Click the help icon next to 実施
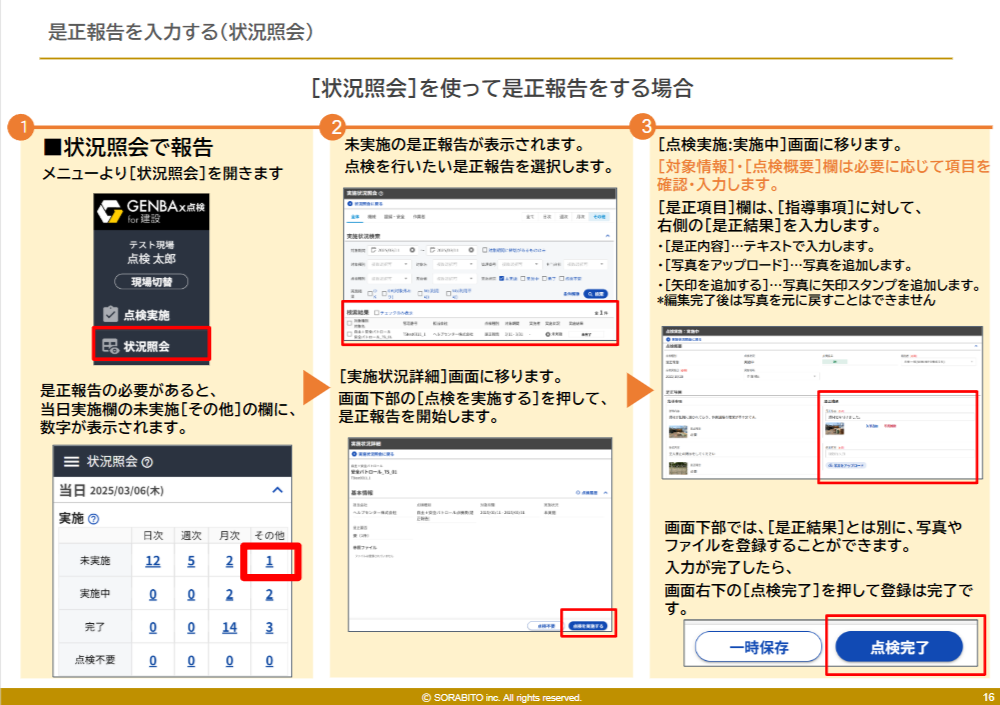The width and height of the screenshot is (1000, 705). pyautogui.click(x=94, y=519)
